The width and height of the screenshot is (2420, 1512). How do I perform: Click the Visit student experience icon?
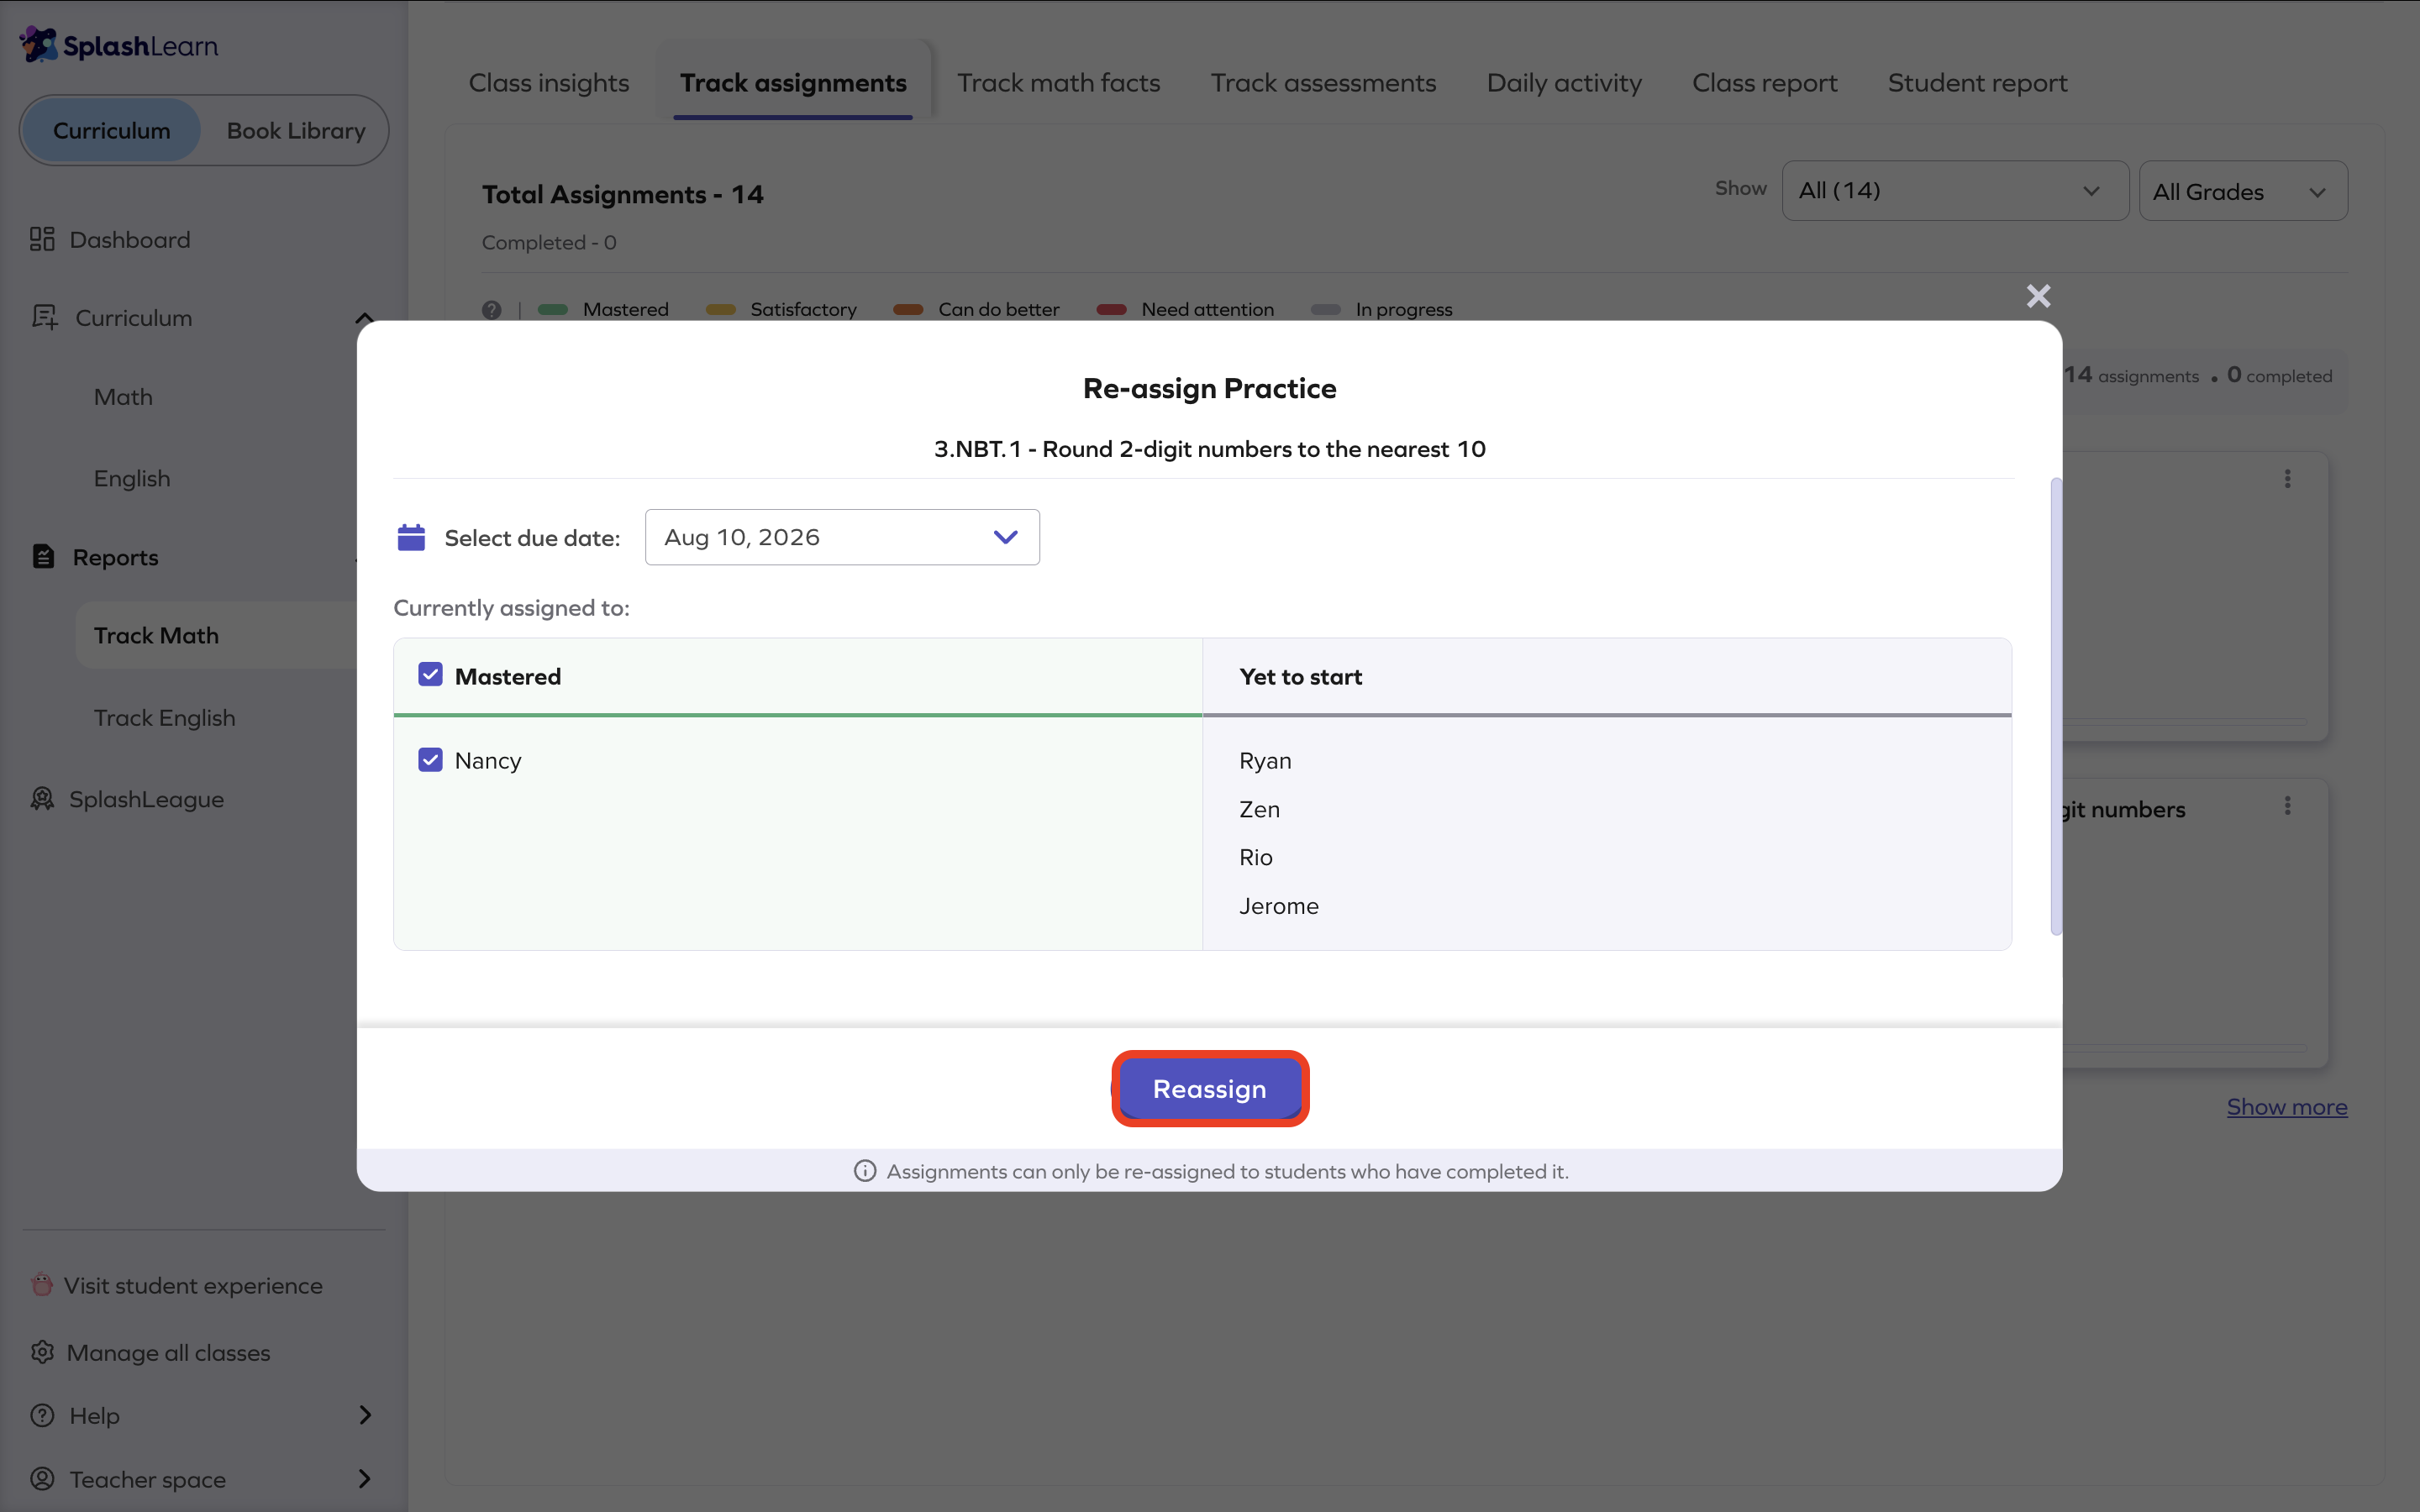(x=42, y=1284)
